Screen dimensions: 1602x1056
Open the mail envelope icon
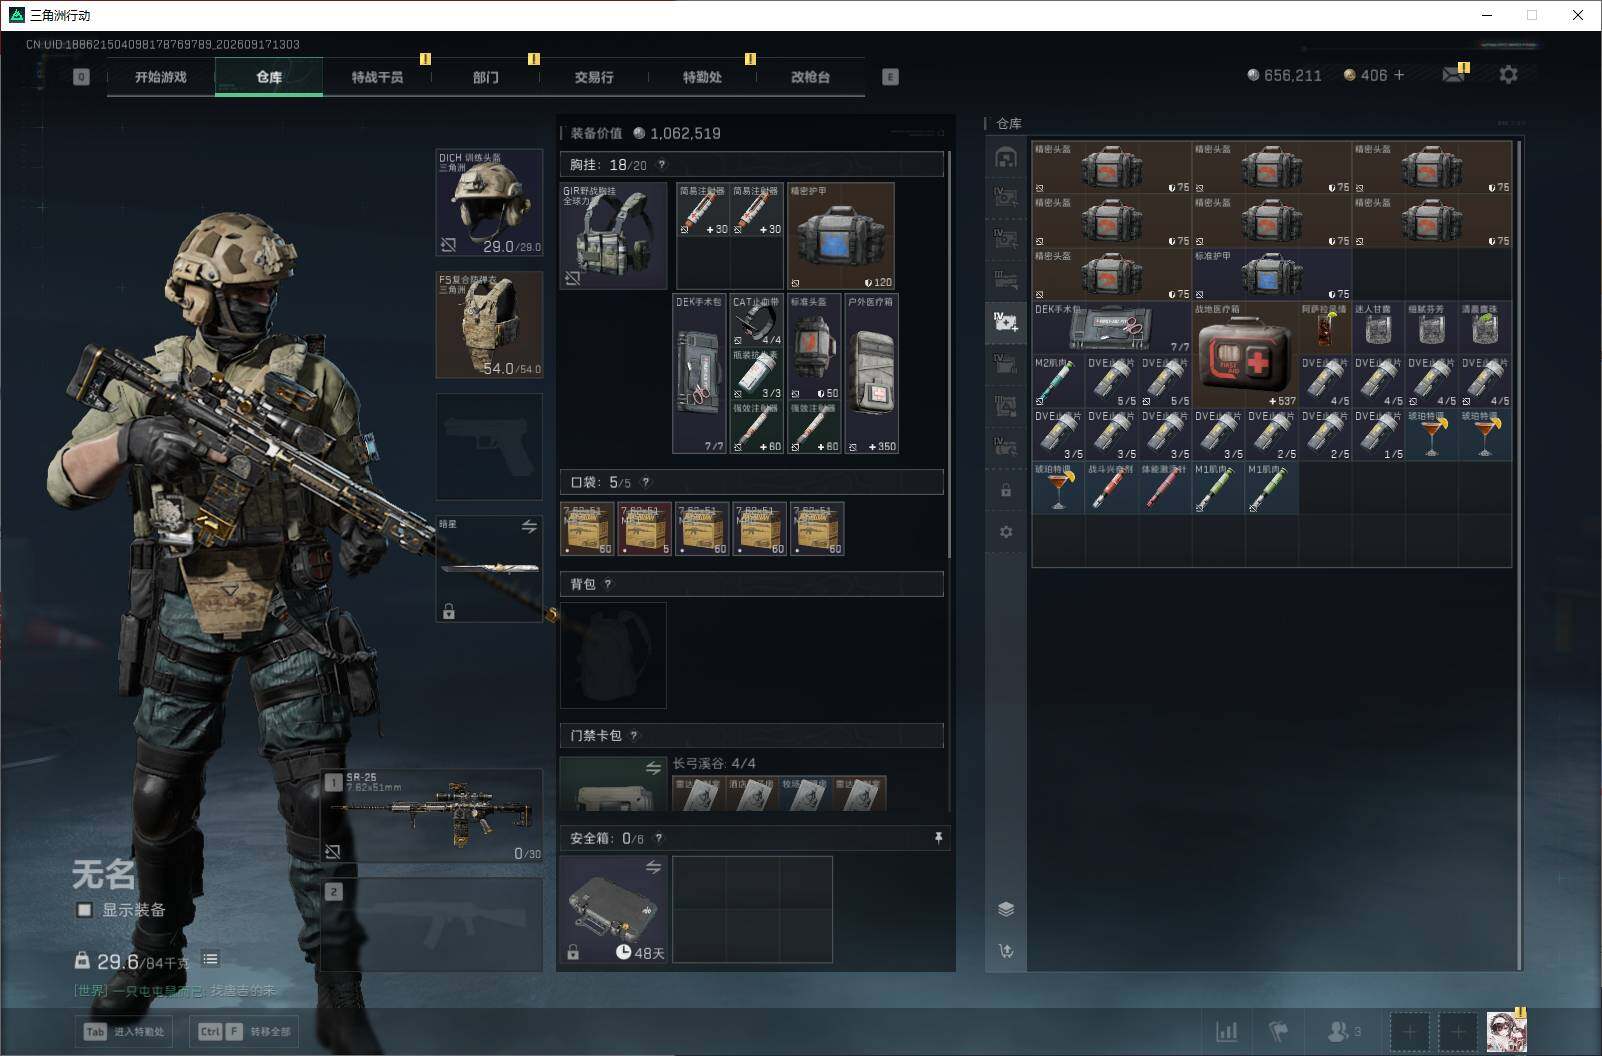pyautogui.click(x=1453, y=75)
